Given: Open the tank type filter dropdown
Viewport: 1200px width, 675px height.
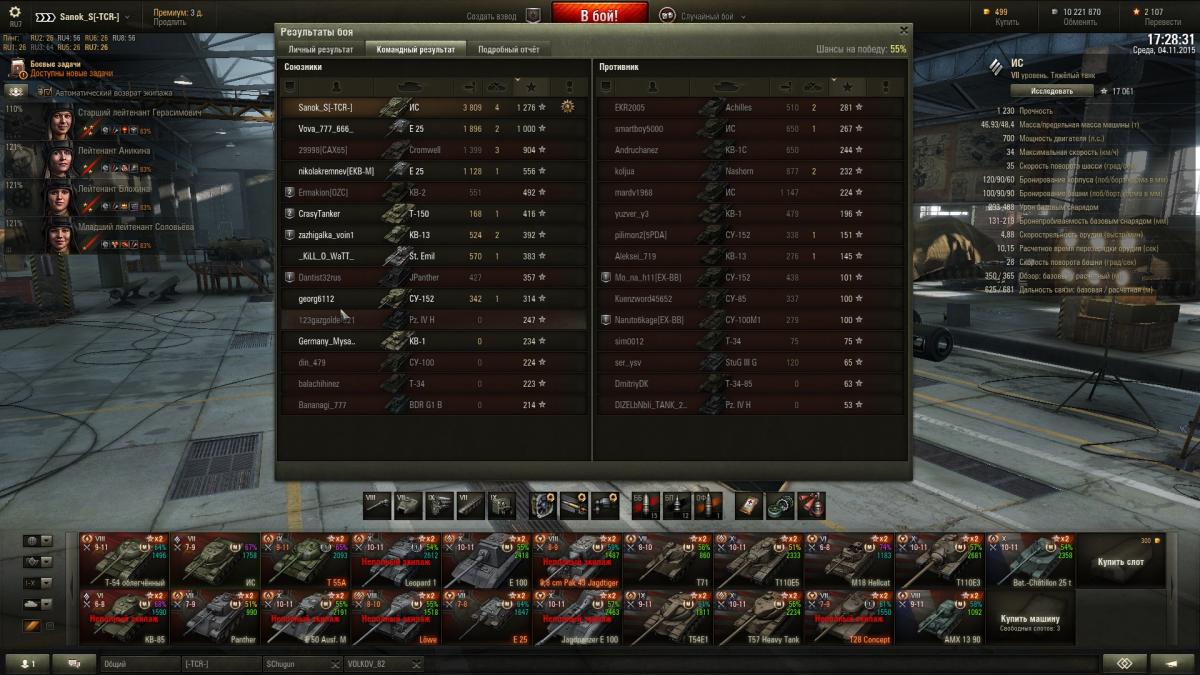Looking at the screenshot, I should [37, 604].
